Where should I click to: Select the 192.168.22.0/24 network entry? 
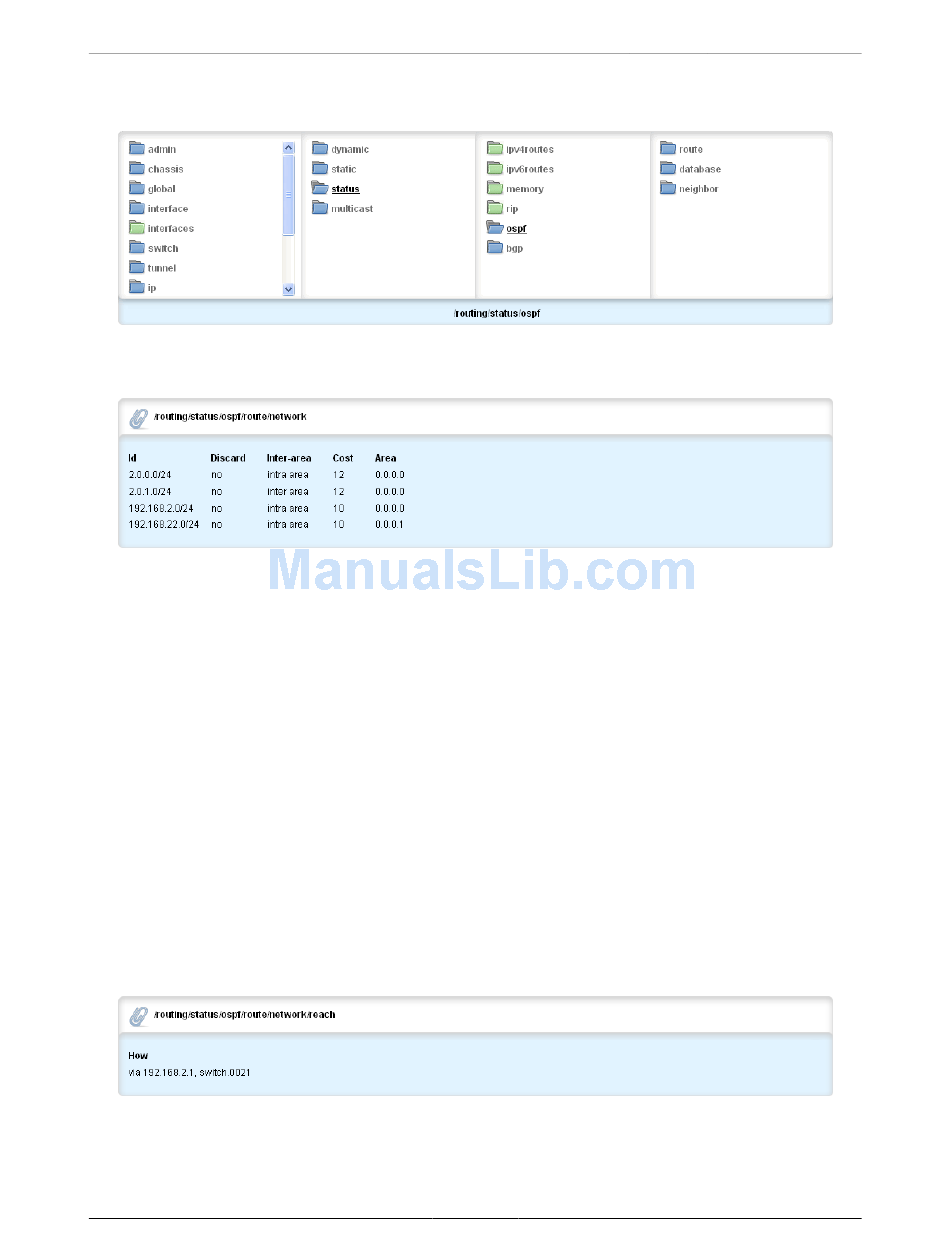click(x=164, y=524)
